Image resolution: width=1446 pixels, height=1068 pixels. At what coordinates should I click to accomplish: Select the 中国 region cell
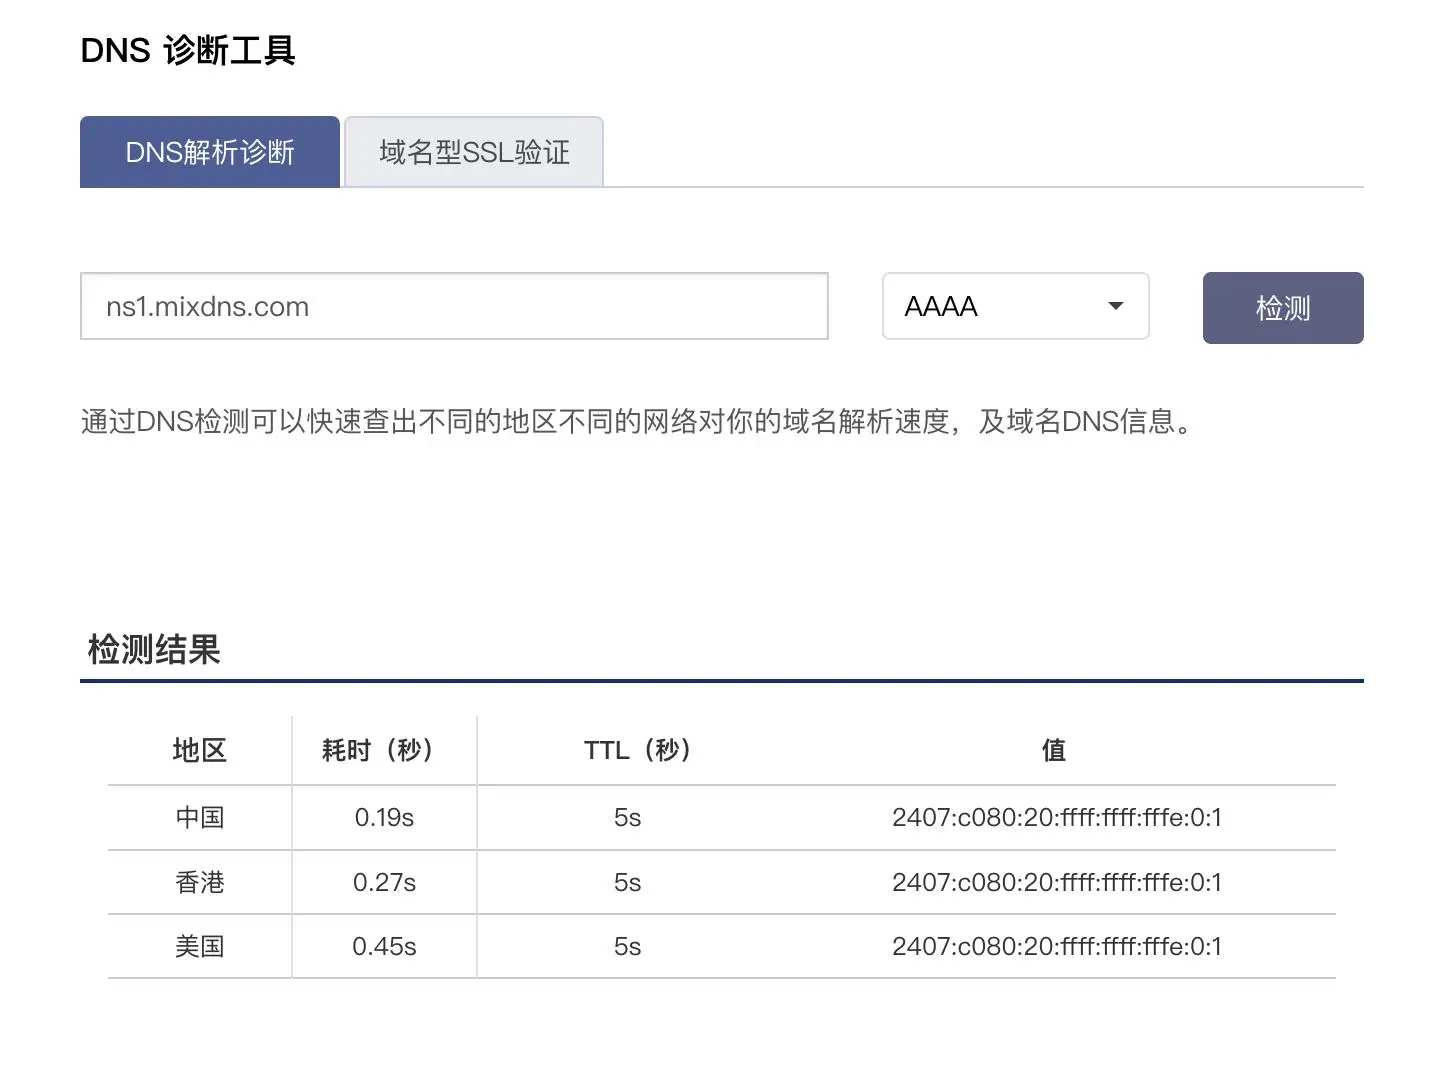point(200,817)
